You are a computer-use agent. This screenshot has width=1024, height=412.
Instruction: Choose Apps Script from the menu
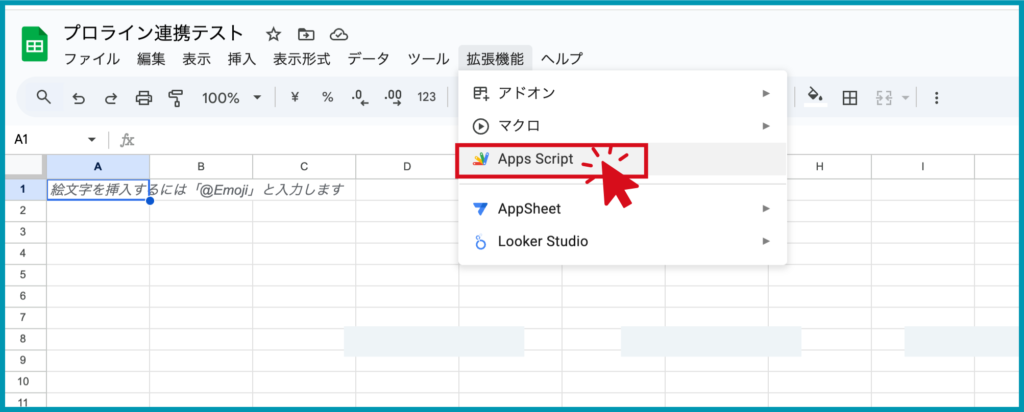622,159
